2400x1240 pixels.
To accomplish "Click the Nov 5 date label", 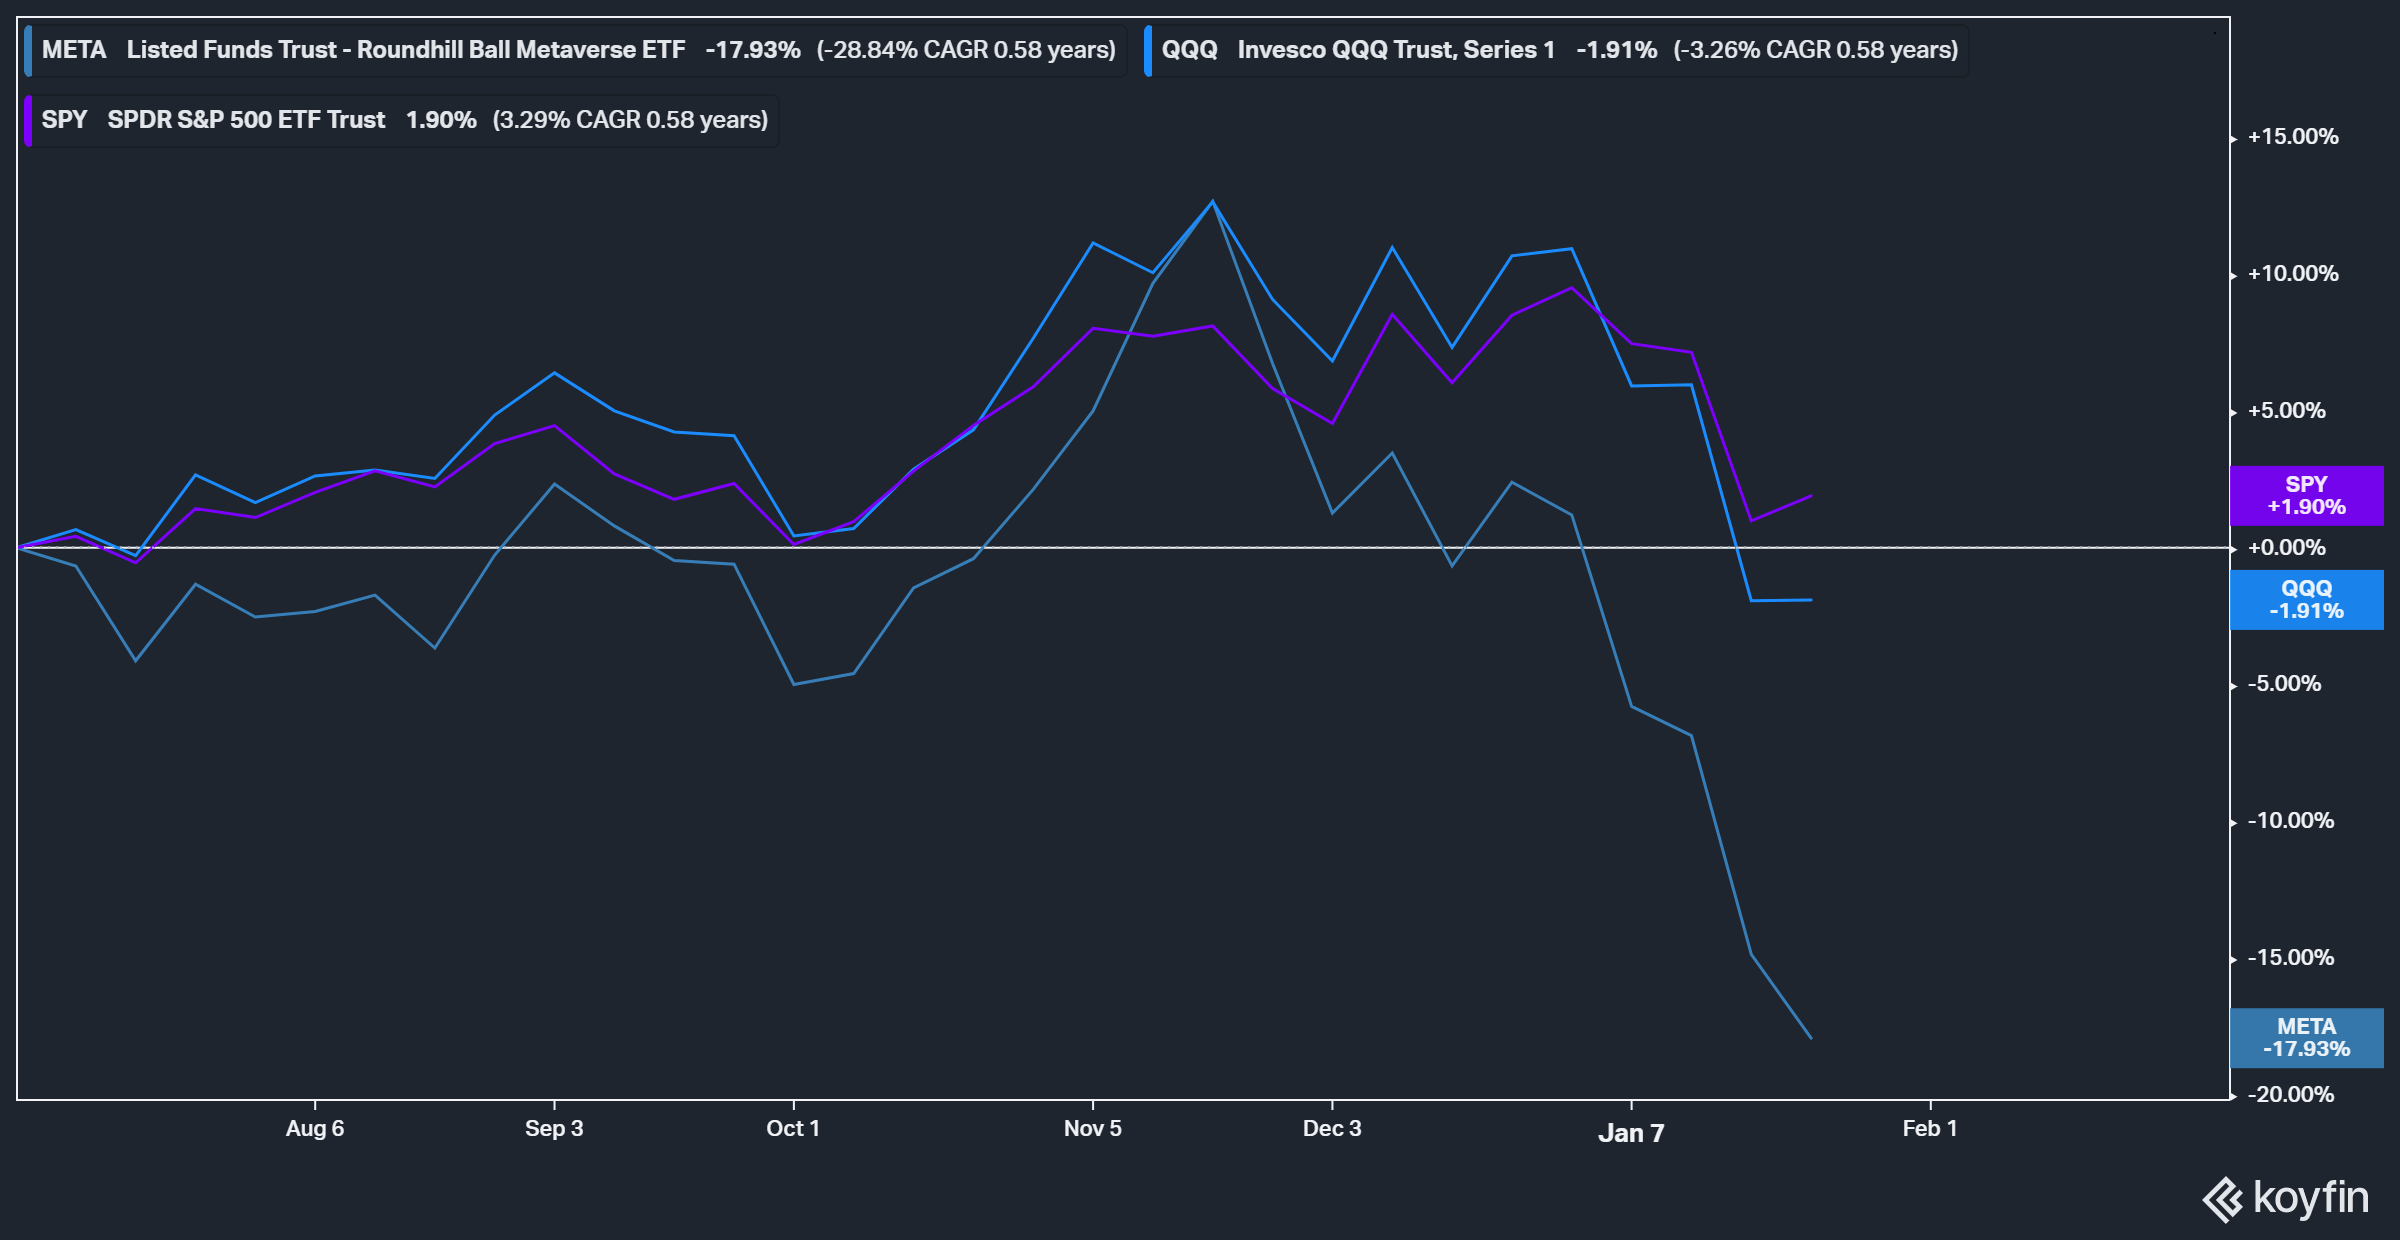I will 1093,1129.
